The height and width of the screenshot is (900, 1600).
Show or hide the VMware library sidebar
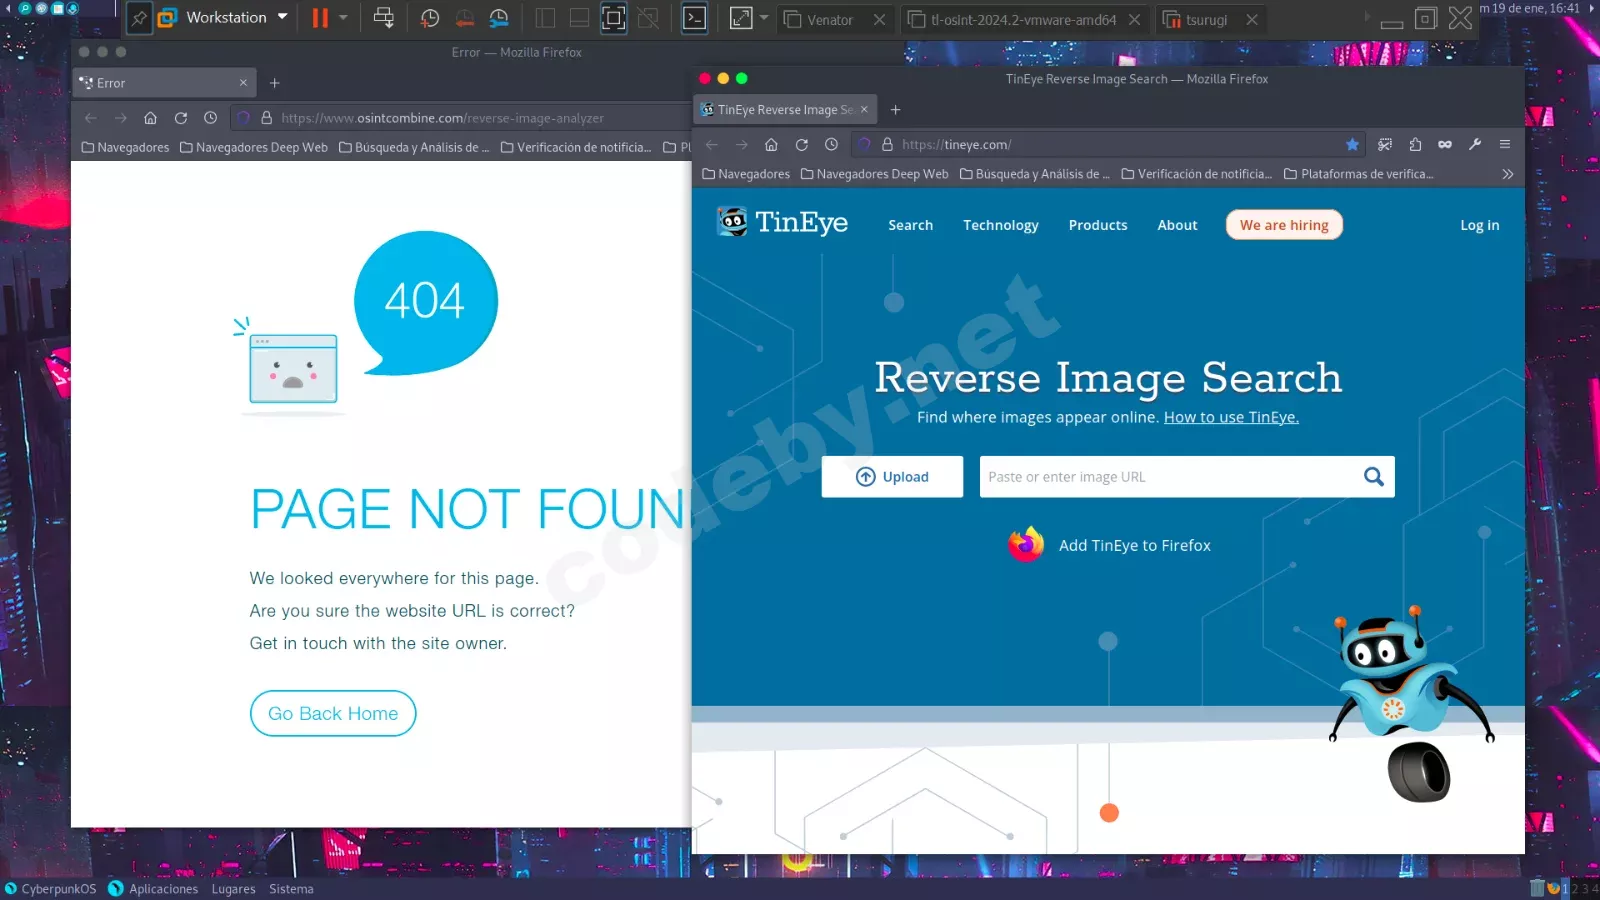pyautogui.click(x=545, y=18)
